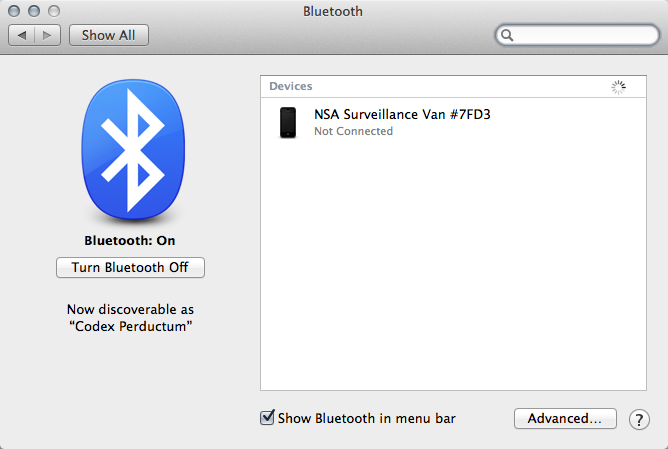Focus the search input field

585,35
